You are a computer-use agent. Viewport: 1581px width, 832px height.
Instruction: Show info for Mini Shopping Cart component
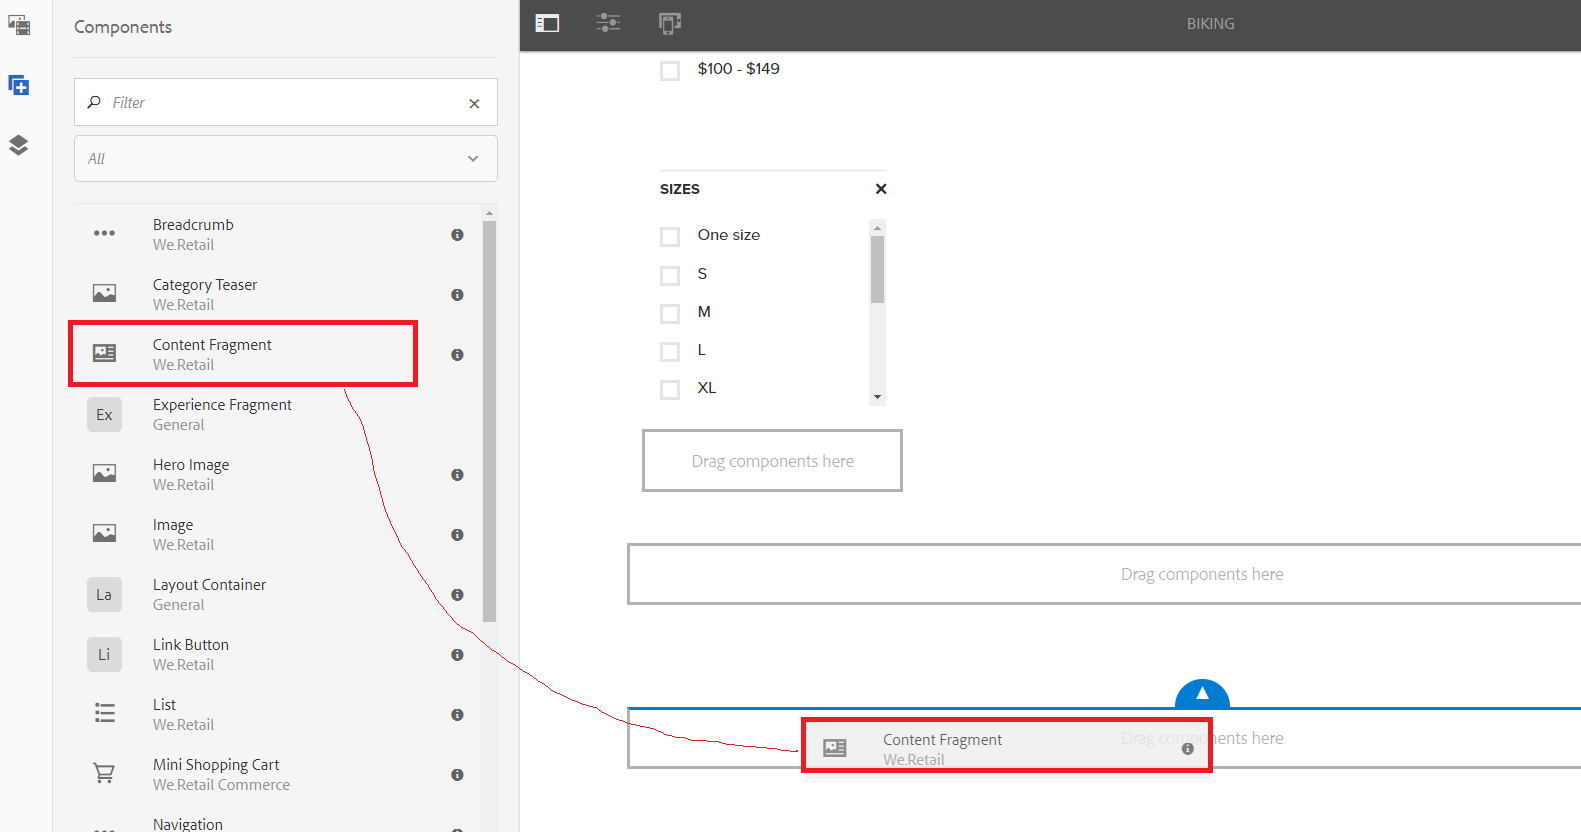tap(457, 775)
